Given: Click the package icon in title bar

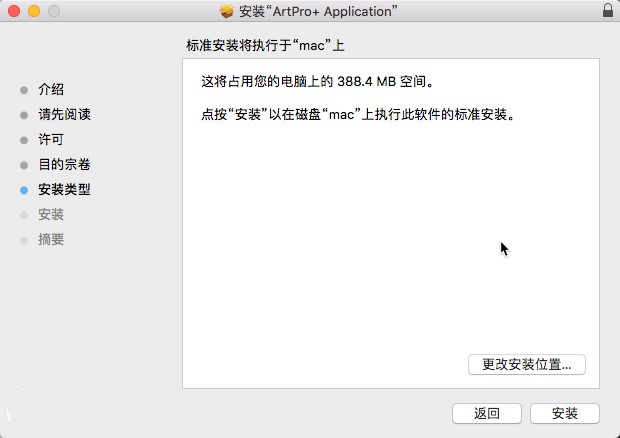Looking at the screenshot, I should coord(227,11).
